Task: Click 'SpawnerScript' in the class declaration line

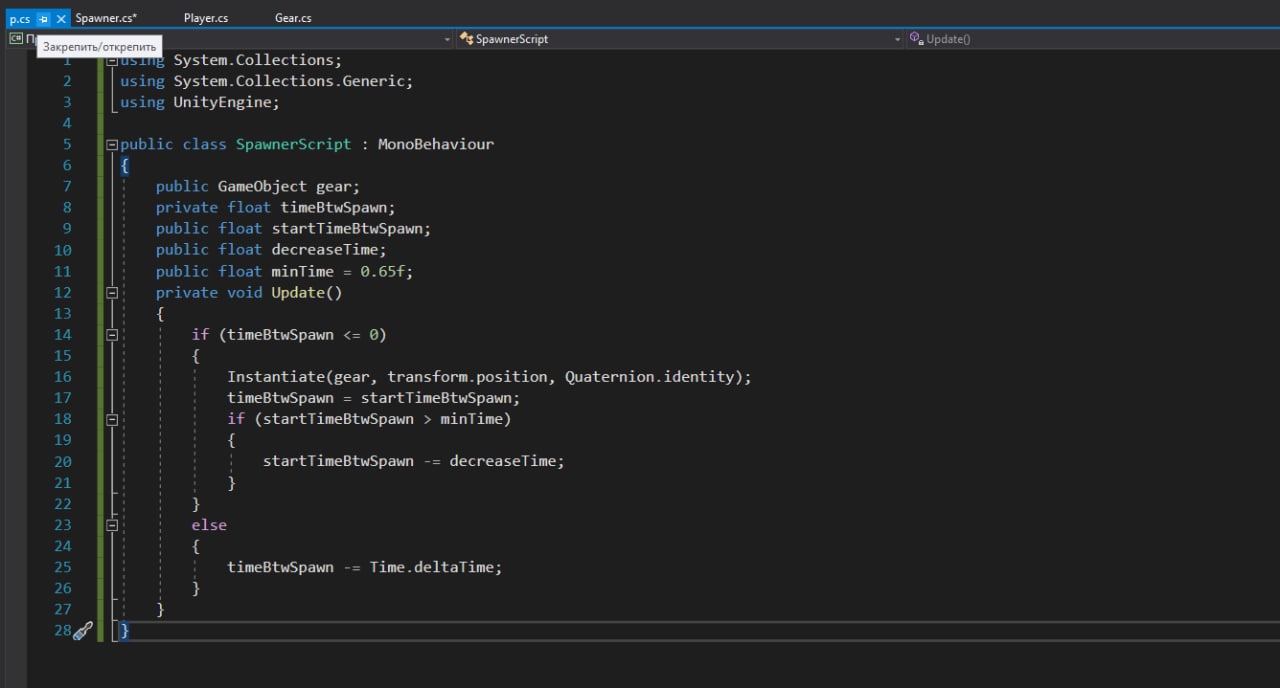Action: pyautogui.click(x=294, y=144)
